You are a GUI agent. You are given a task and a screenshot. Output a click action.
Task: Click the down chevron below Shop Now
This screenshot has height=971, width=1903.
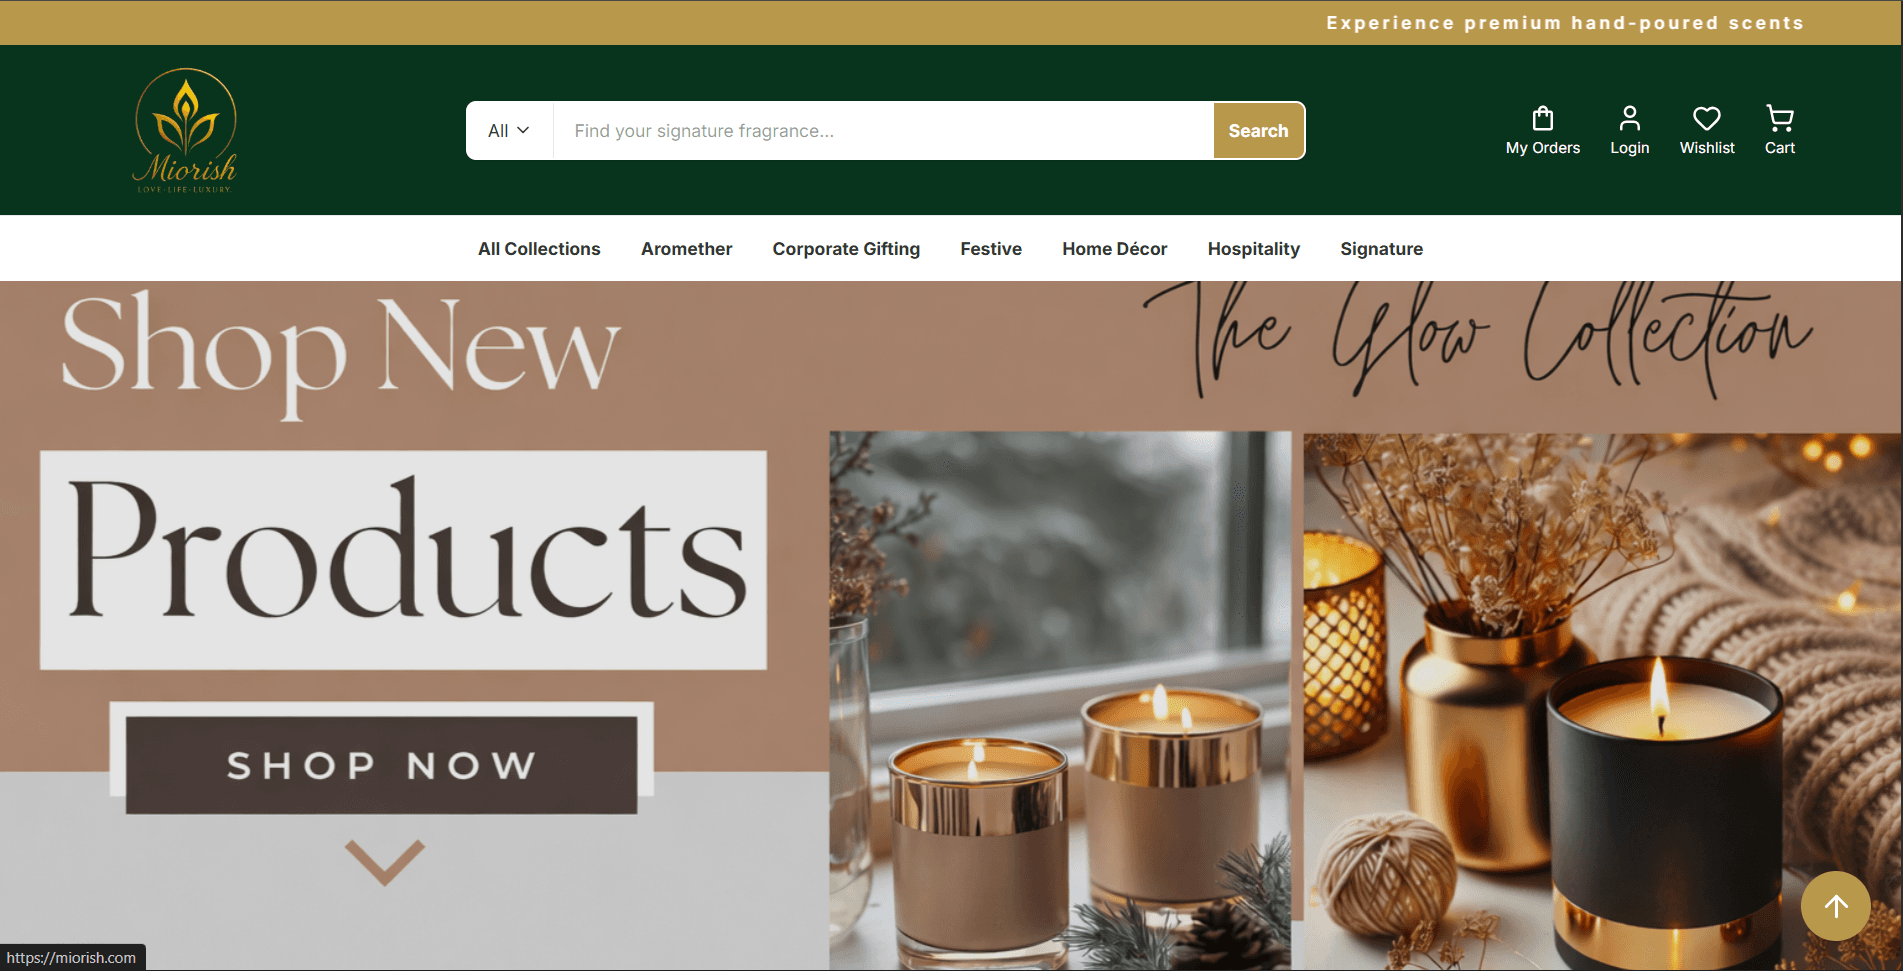pyautogui.click(x=385, y=862)
